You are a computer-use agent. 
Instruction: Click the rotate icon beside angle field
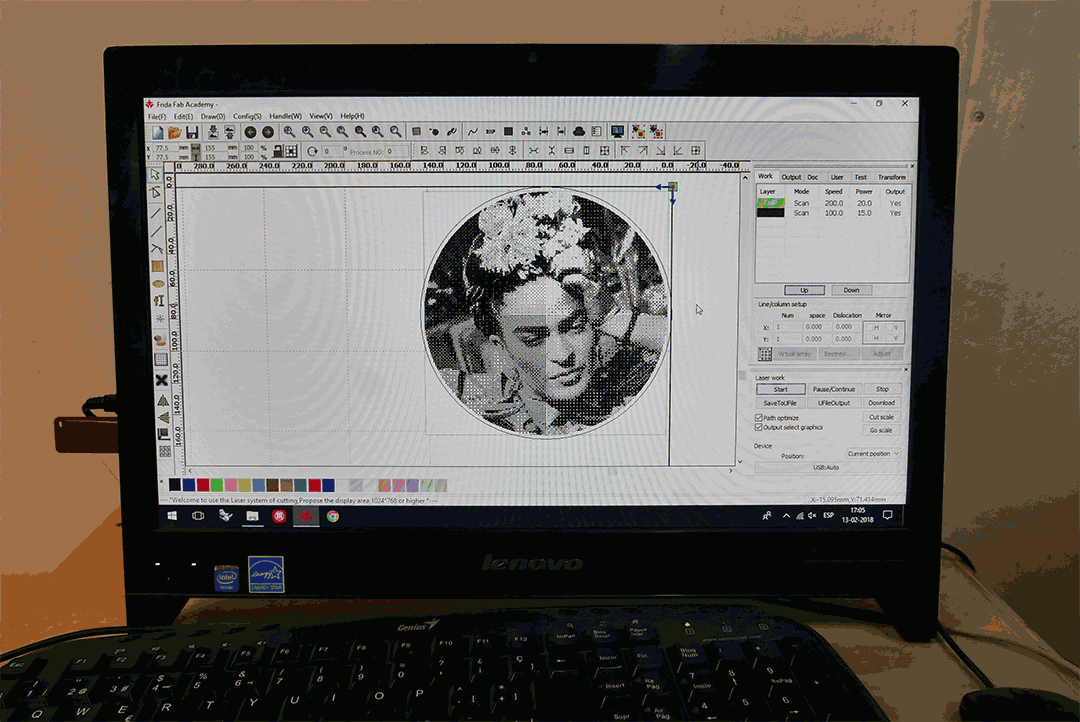[x=312, y=151]
